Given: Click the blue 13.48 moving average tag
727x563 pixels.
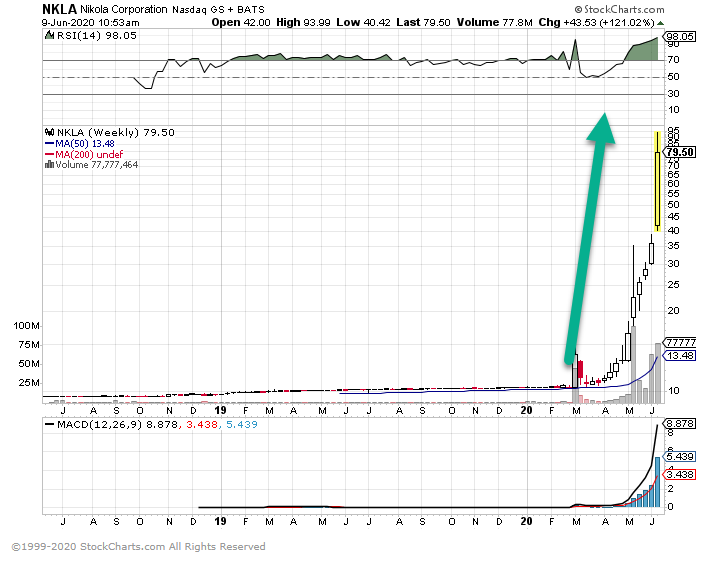Looking at the screenshot, I should (x=680, y=355).
